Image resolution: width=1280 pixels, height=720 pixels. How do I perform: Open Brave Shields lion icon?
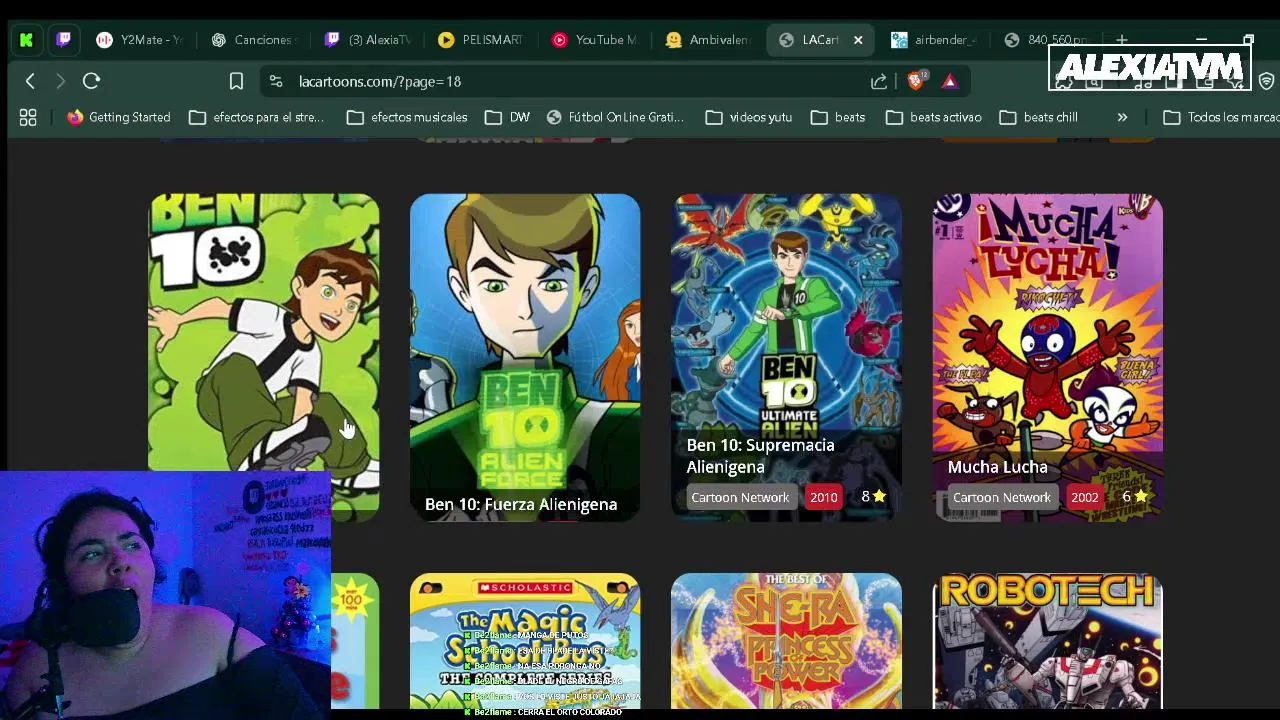point(916,81)
